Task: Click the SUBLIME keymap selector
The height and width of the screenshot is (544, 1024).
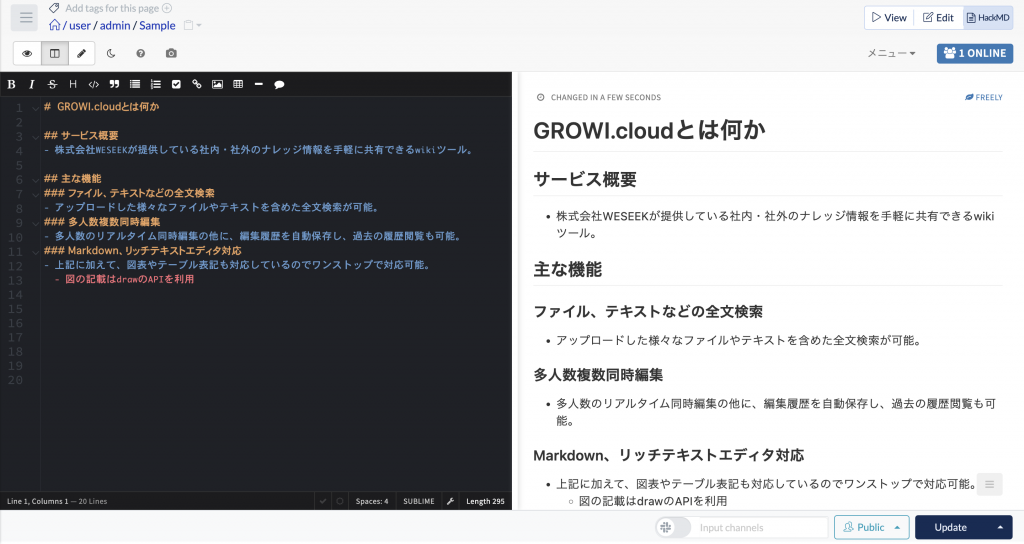Action: click(x=419, y=502)
